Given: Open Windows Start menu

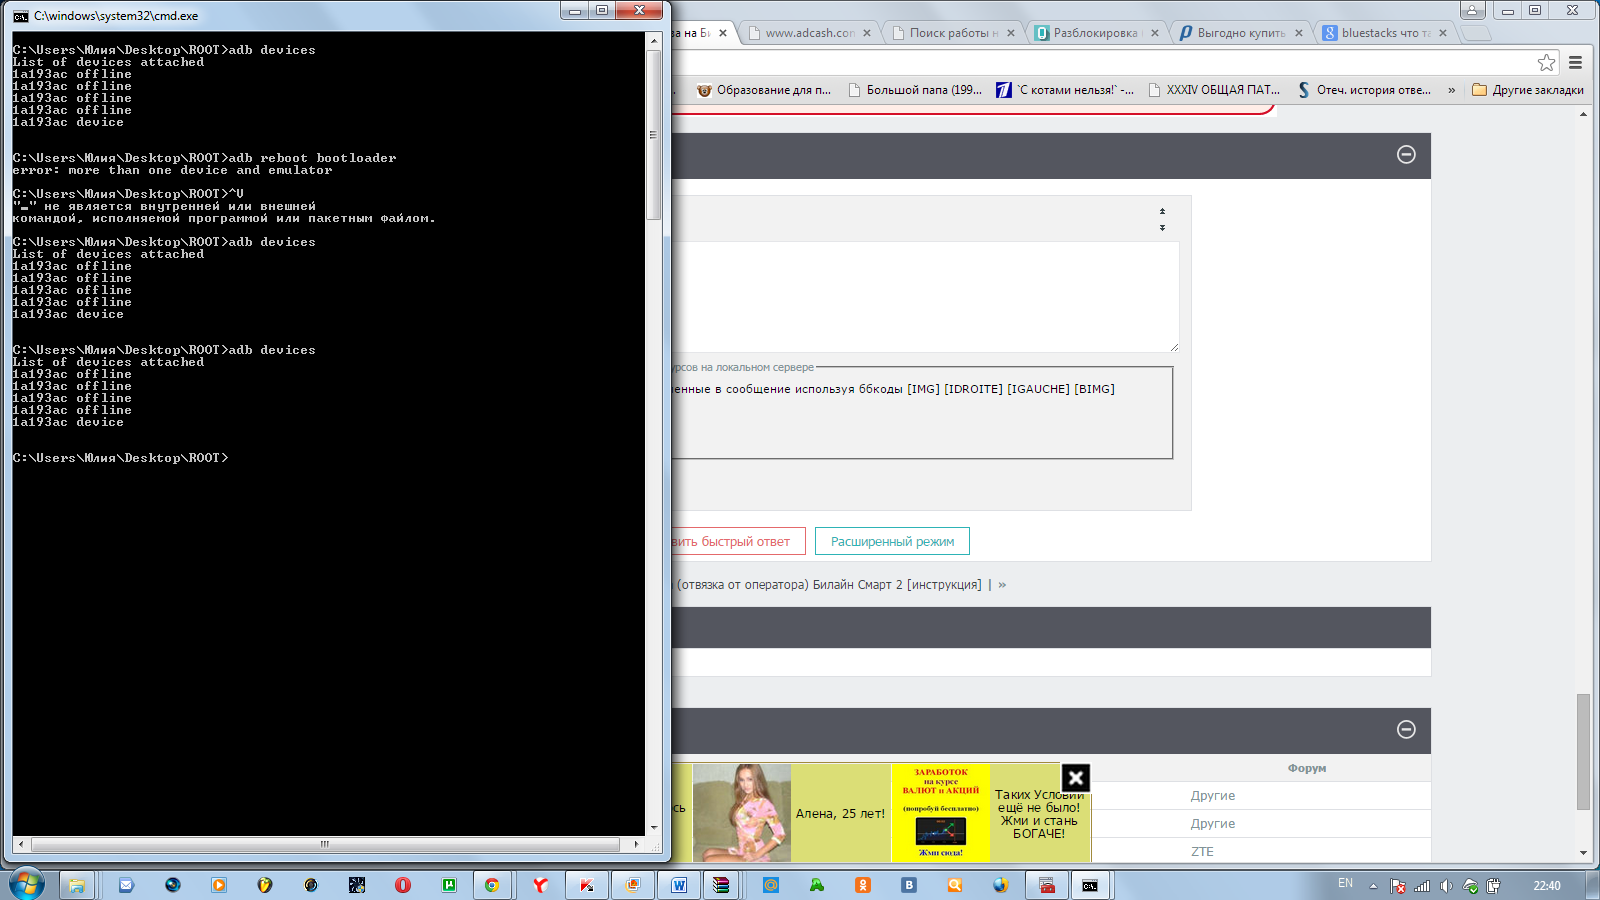Looking at the screenshot, I should [x=27, y=884].
